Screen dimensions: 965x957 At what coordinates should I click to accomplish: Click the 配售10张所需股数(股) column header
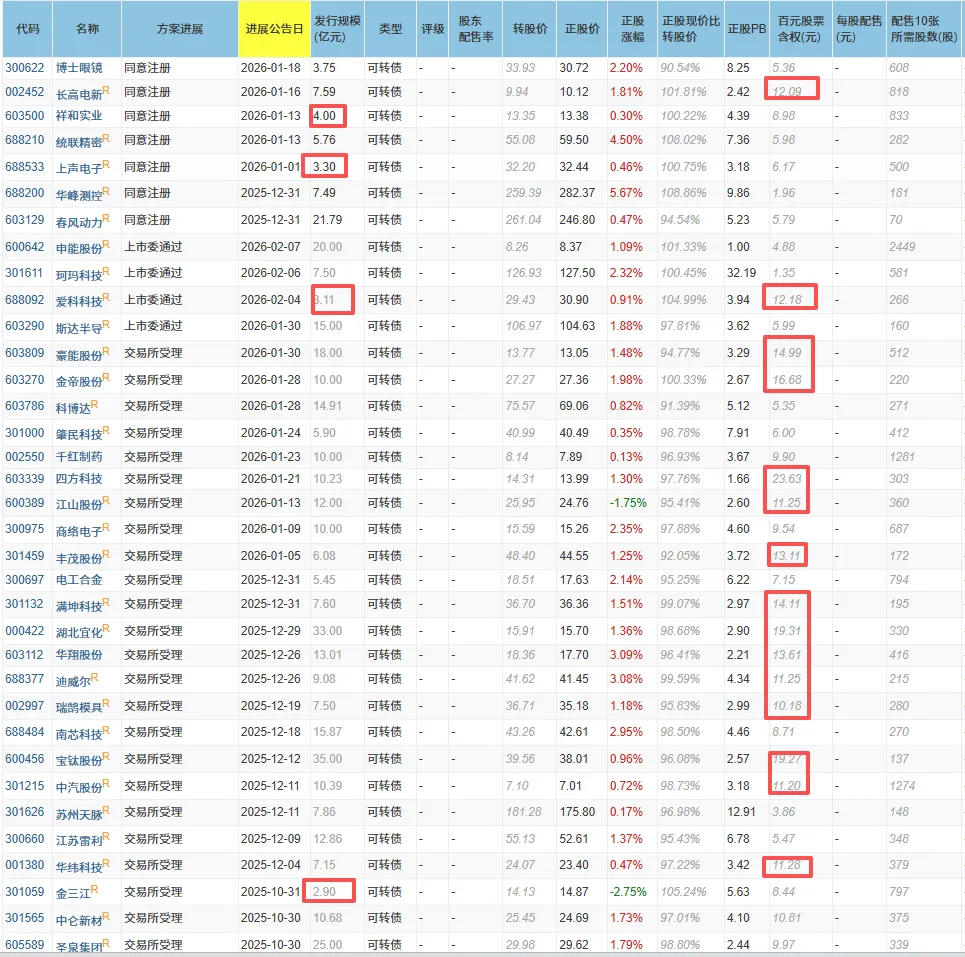pos(924,29)
